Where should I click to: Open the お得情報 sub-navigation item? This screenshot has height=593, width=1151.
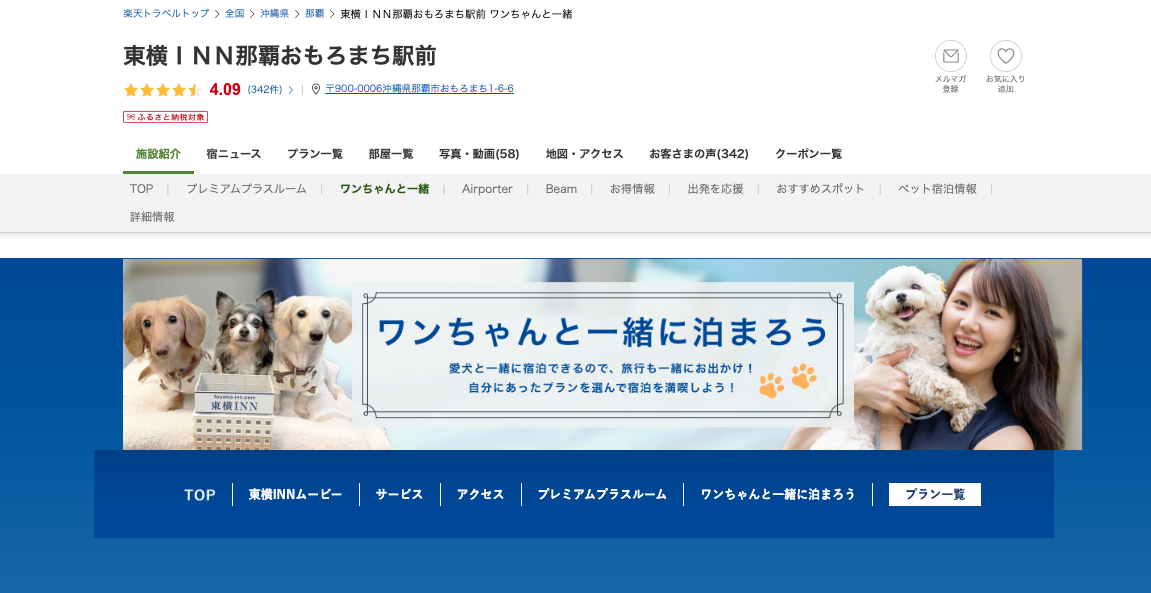[632, 189]
